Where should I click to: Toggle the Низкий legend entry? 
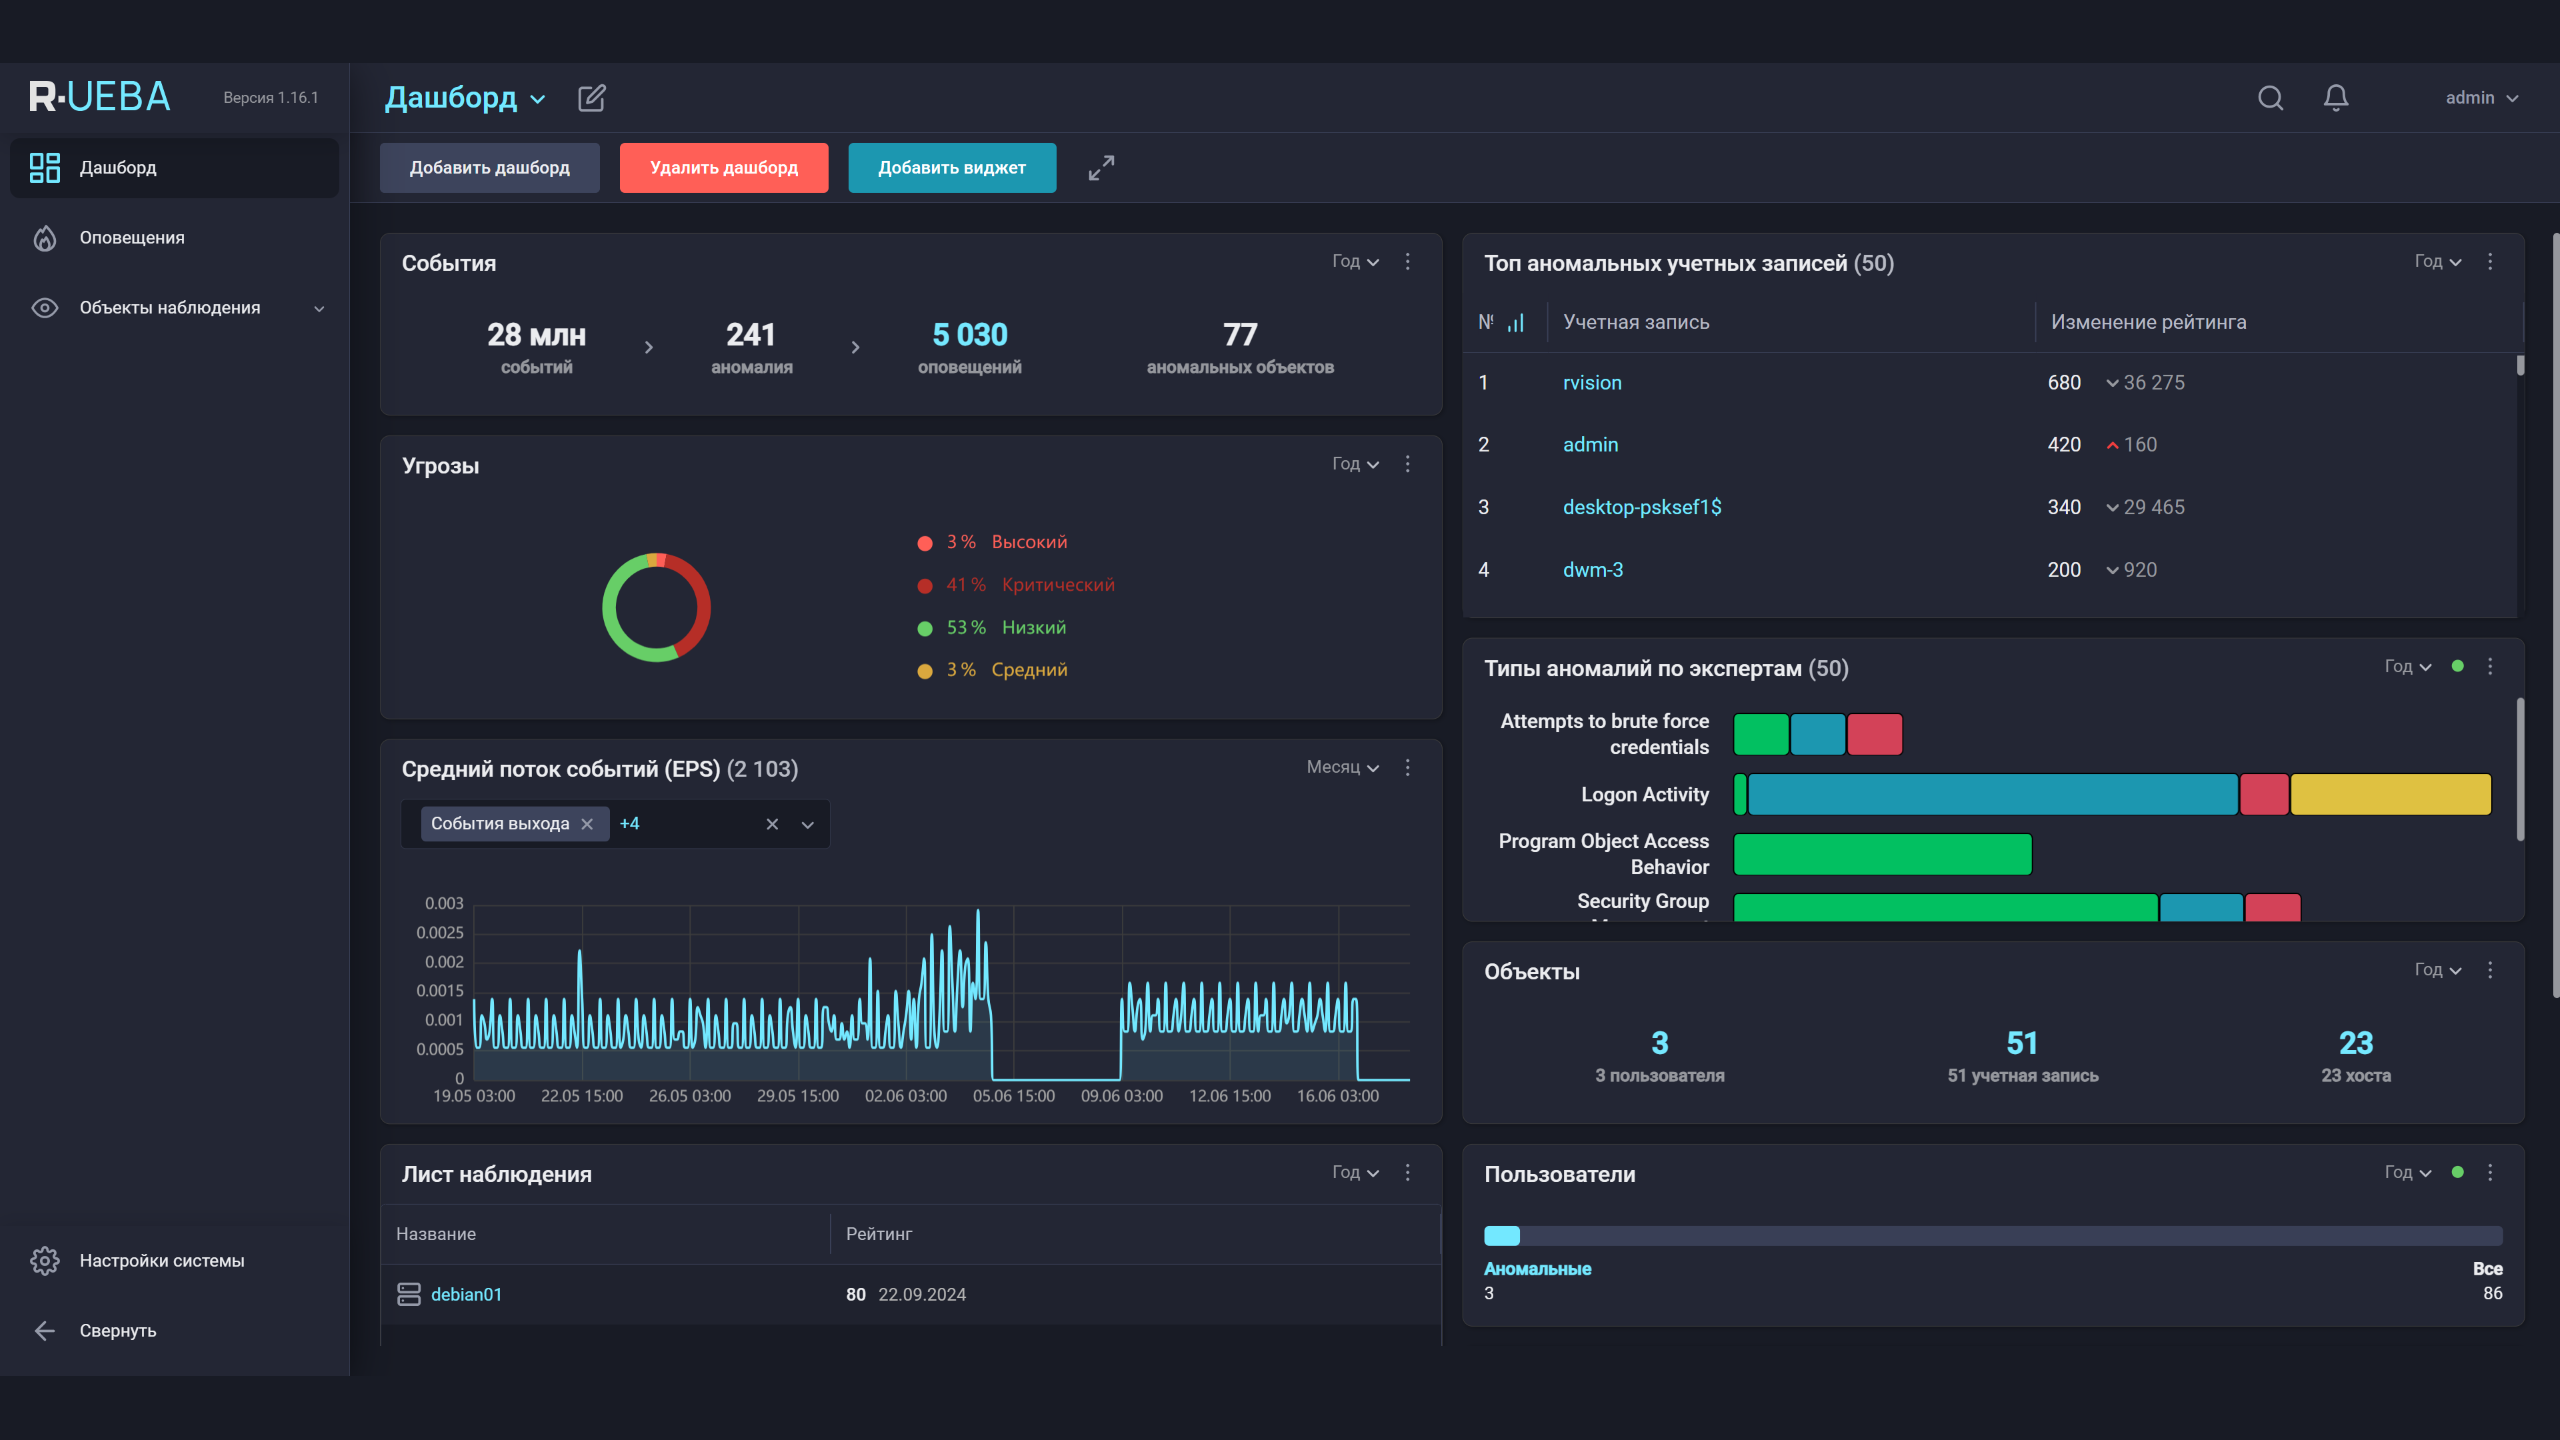[1033, 628]
